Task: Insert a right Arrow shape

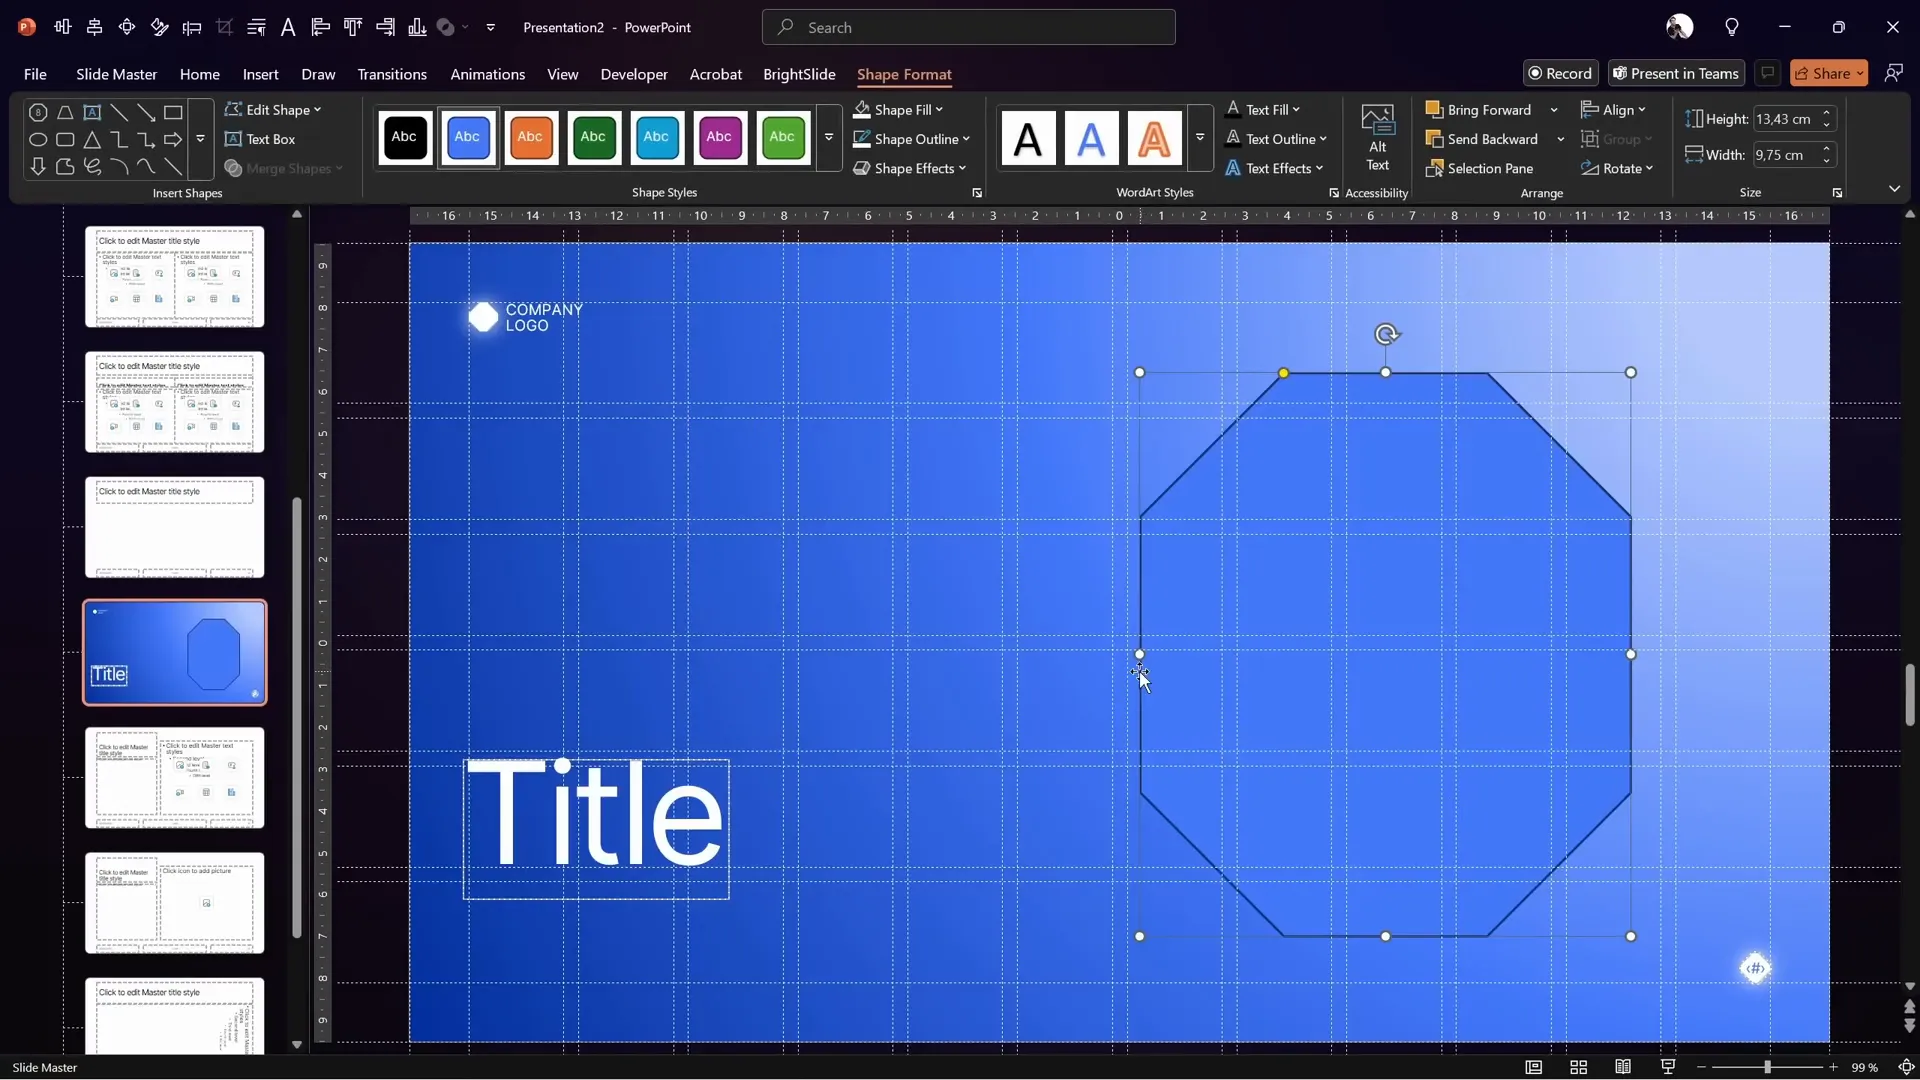Action: coord(173,140)
